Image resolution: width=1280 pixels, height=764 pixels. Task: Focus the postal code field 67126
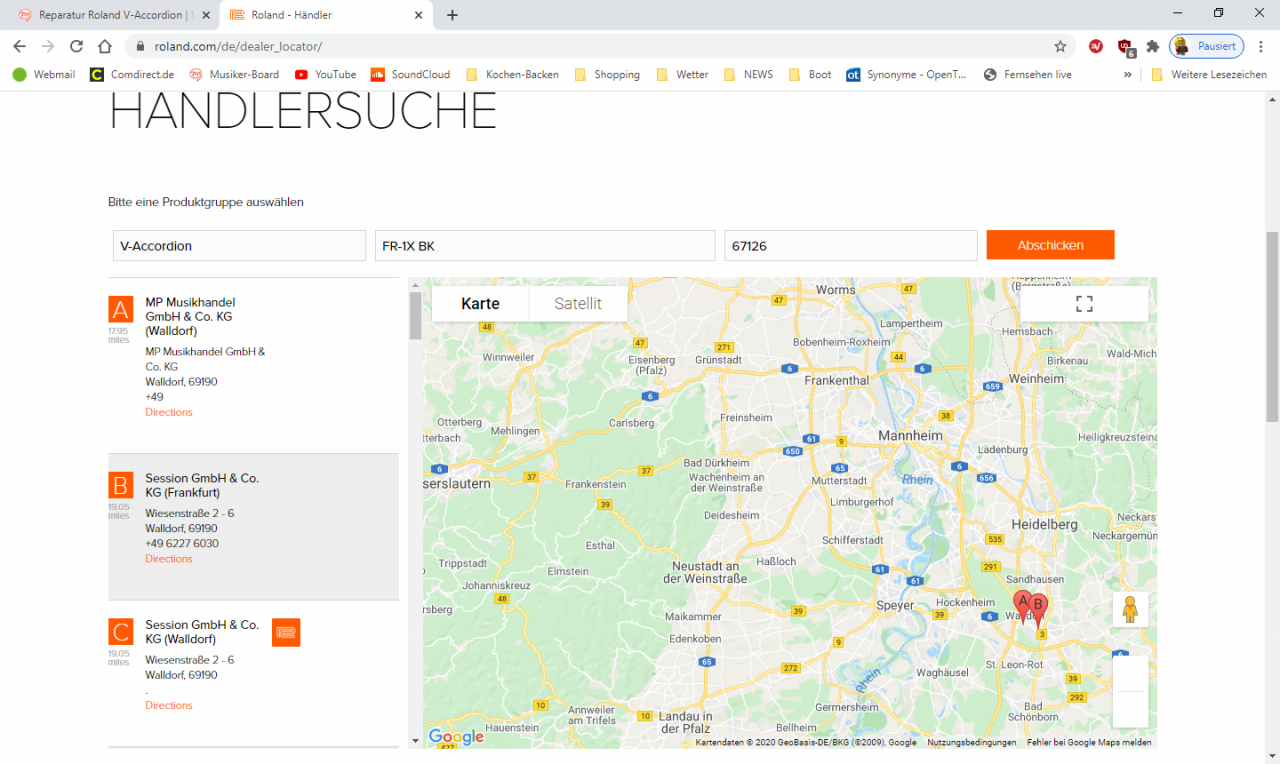[x=851, y=245]
